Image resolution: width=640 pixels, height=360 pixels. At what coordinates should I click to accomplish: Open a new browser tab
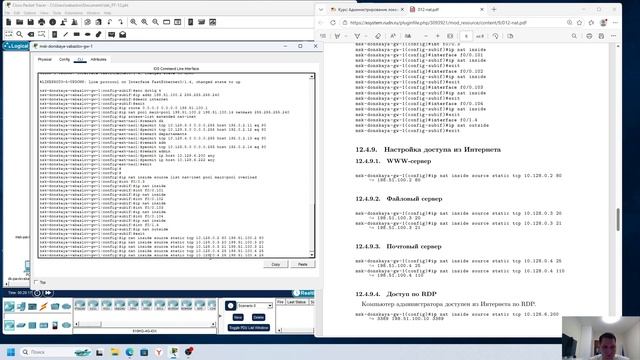pyautogui.click(x=494, y=9)
